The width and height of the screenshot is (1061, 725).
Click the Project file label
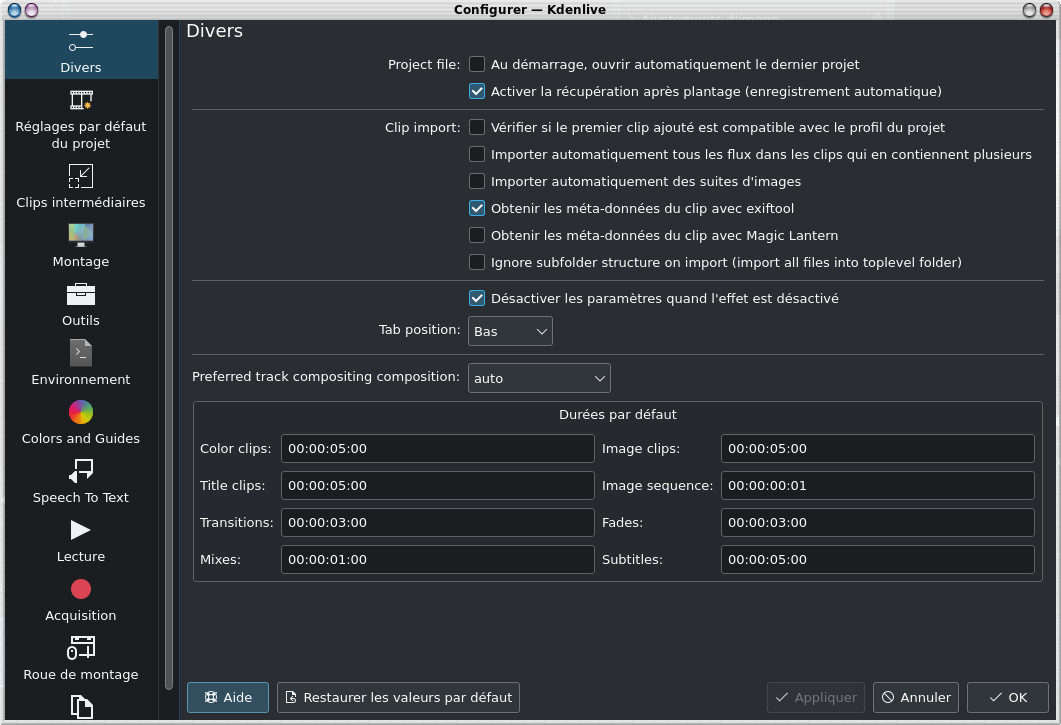424,64
